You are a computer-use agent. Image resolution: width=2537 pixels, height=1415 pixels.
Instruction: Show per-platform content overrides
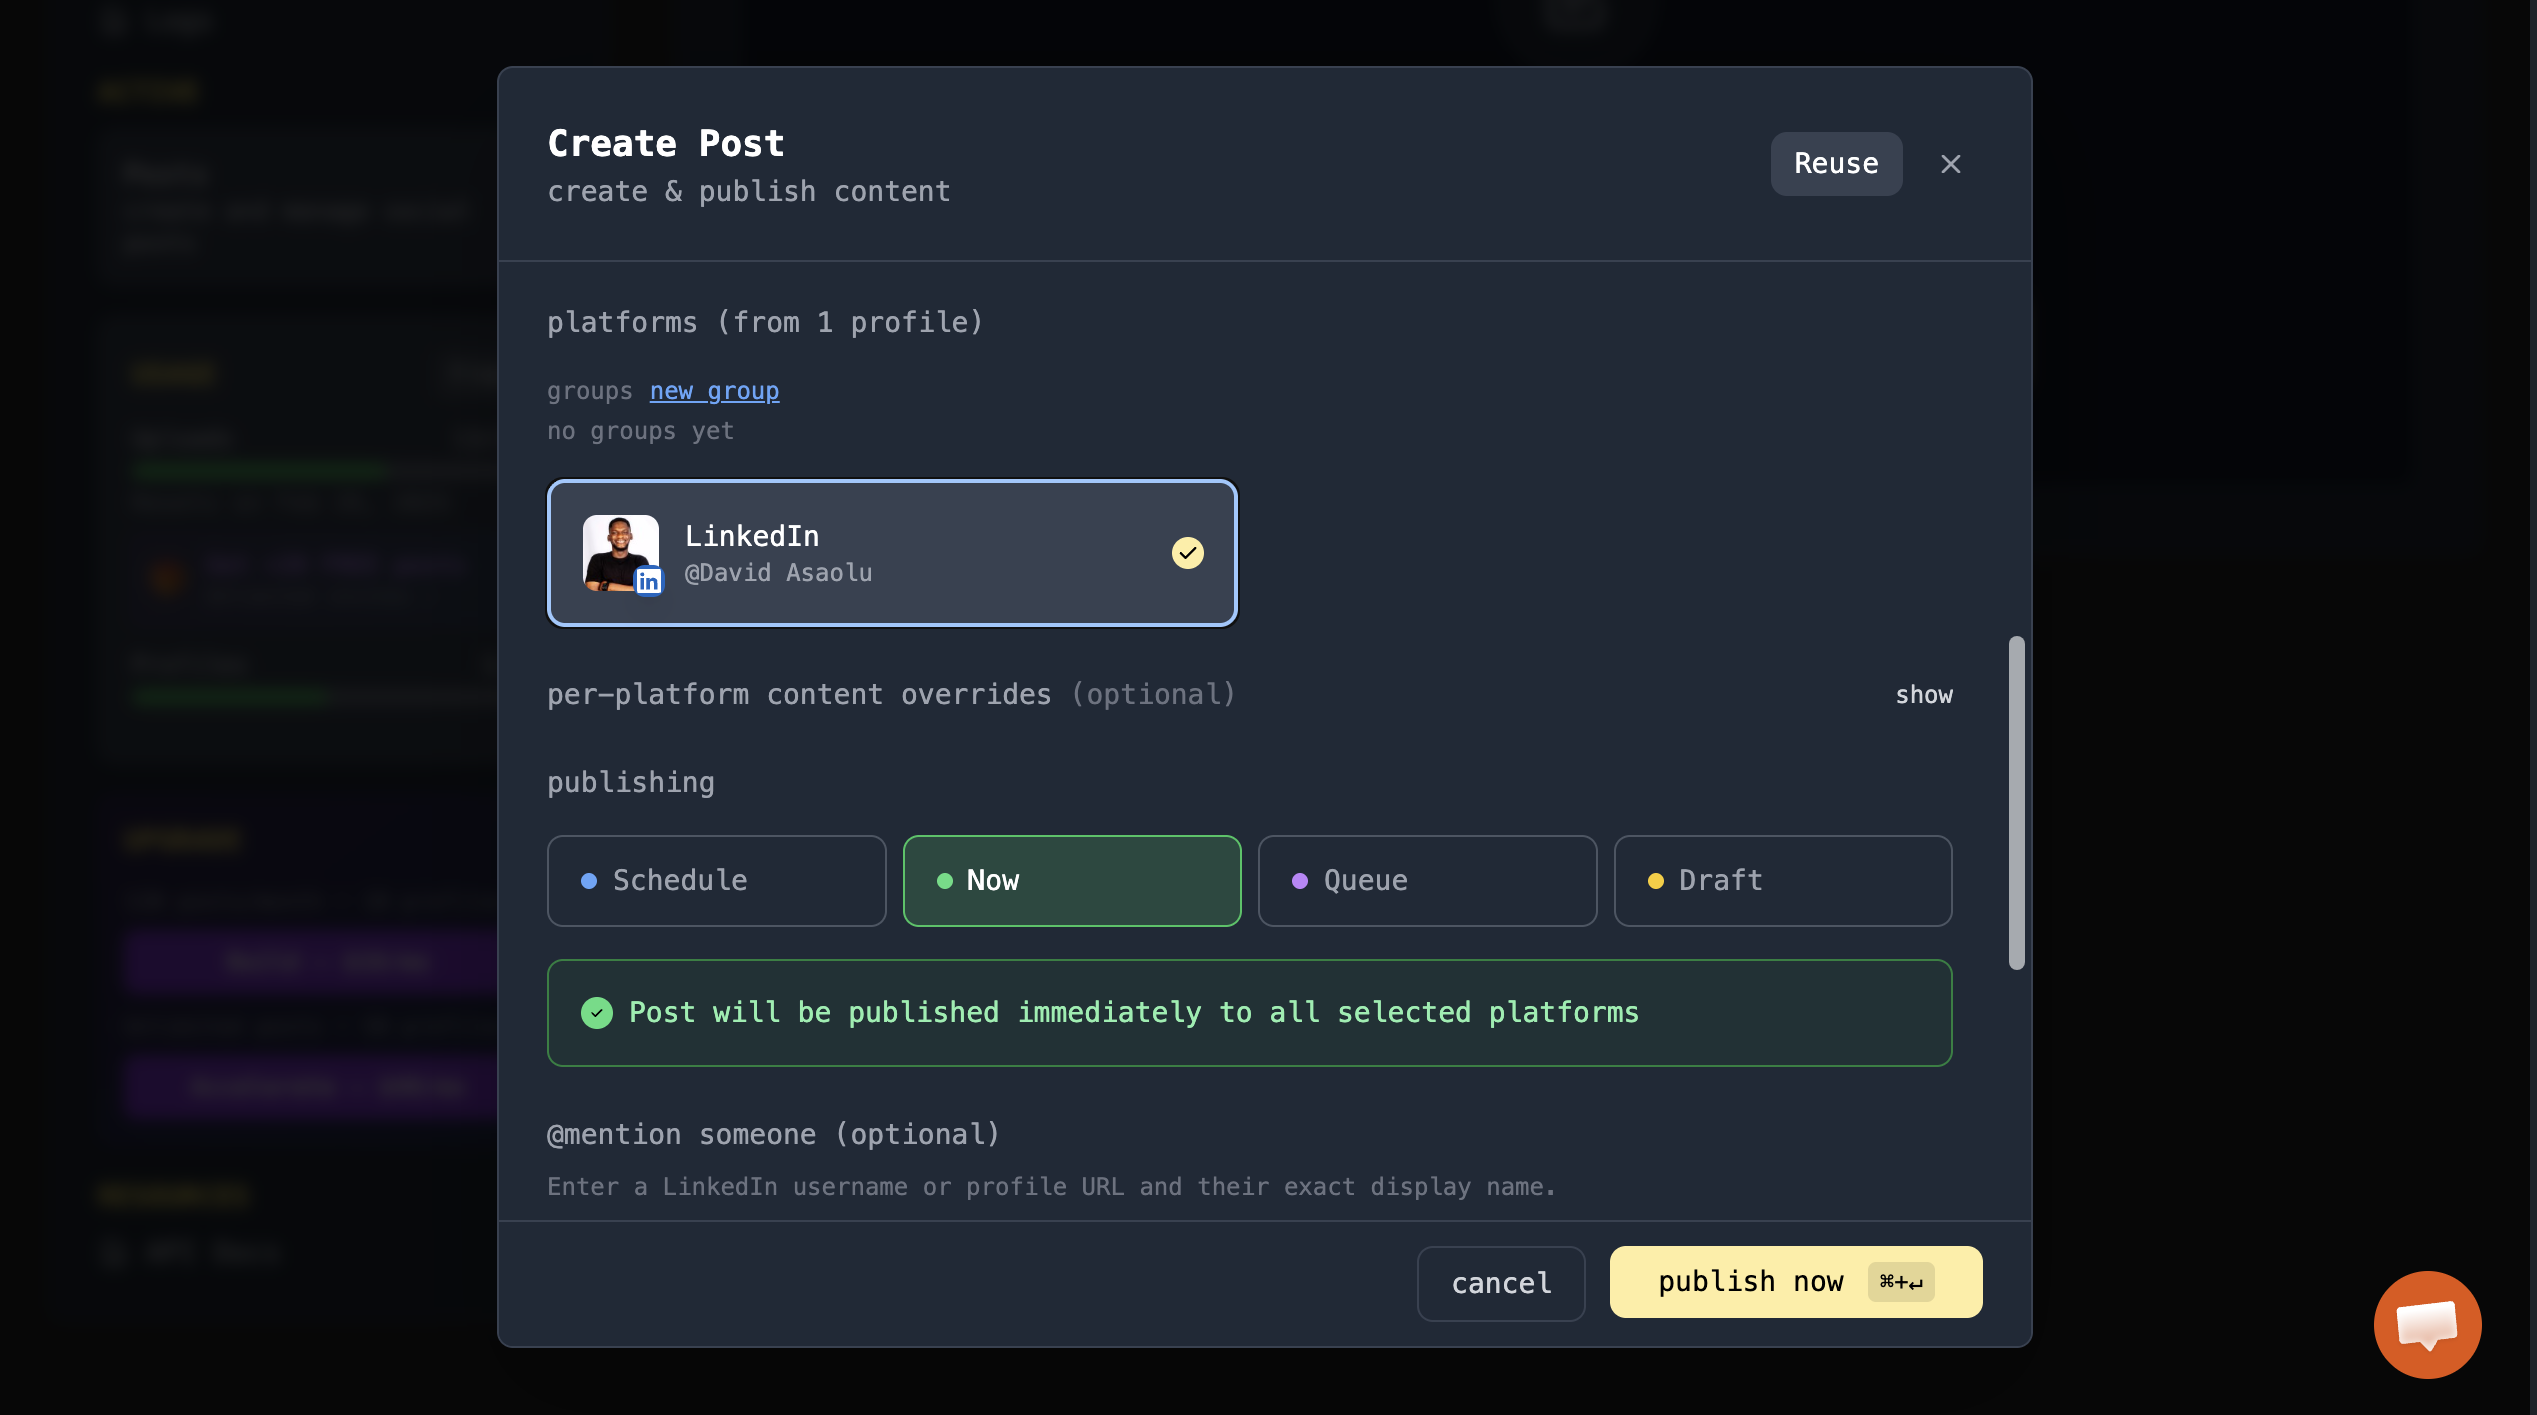point(1923,695)
